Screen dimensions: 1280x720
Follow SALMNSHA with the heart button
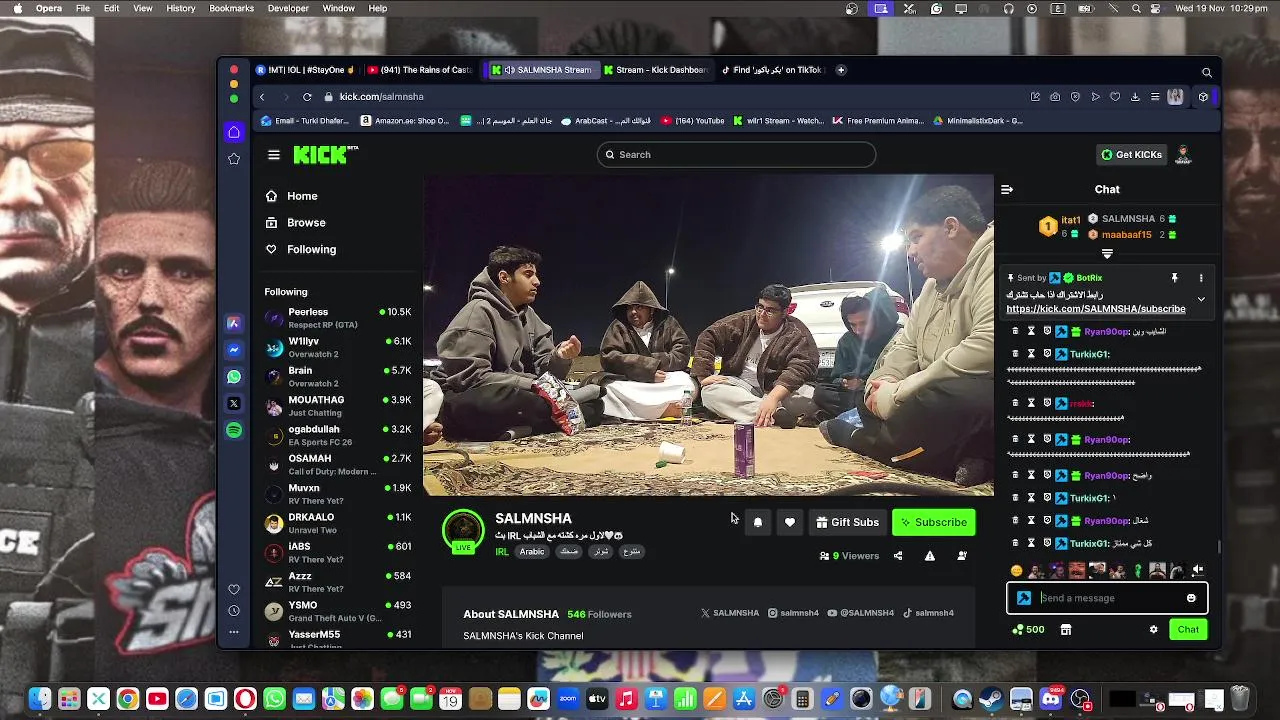[x=790, y=522]
